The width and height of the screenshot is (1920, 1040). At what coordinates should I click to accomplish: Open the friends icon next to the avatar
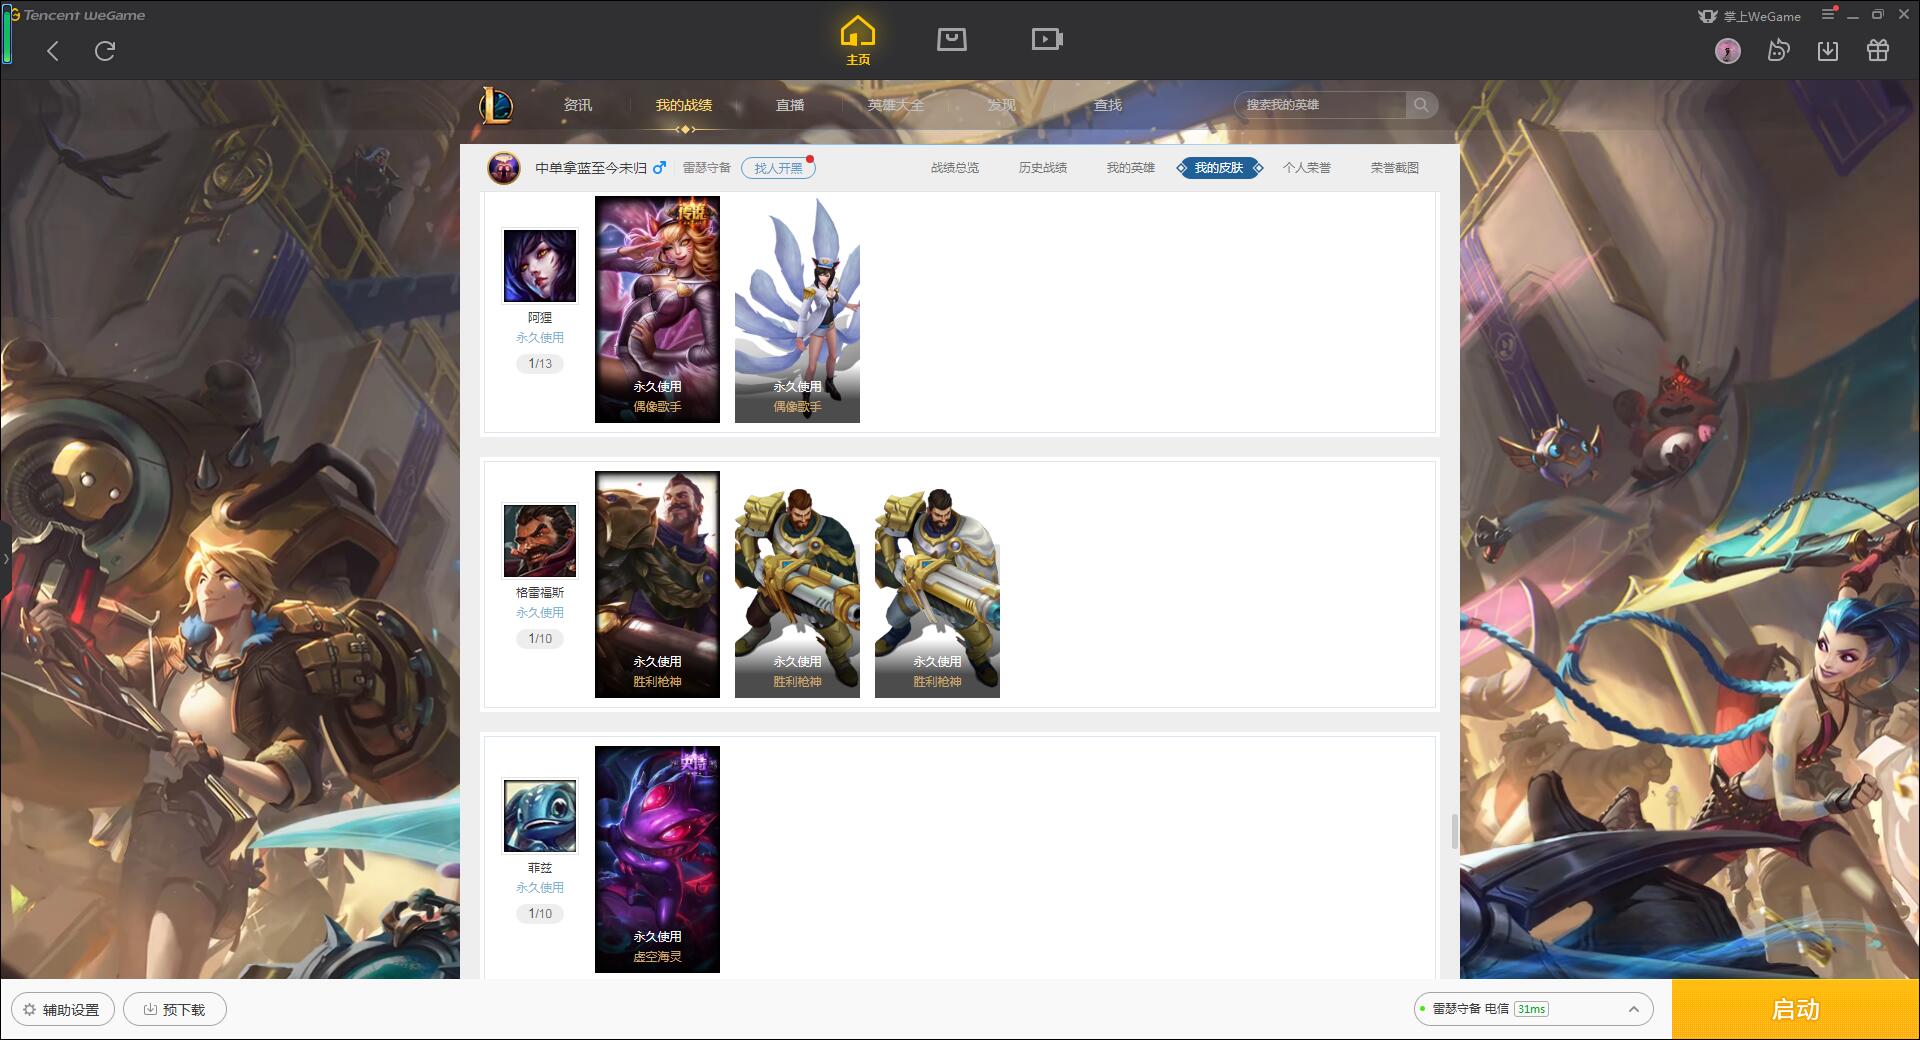(1778, 51)
